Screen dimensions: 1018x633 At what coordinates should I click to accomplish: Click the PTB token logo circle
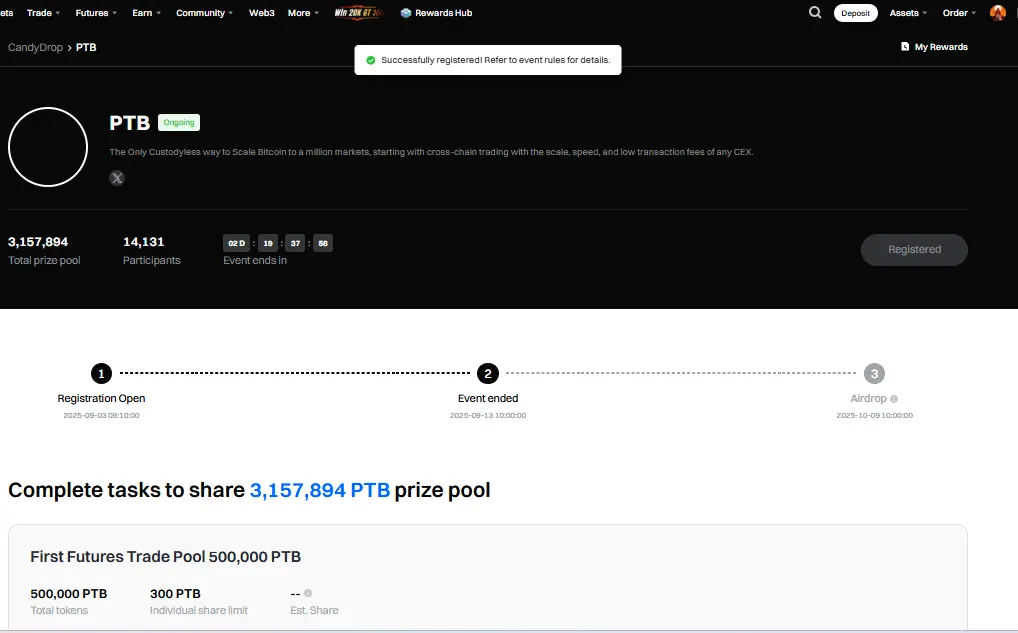[x=48, y=147]
